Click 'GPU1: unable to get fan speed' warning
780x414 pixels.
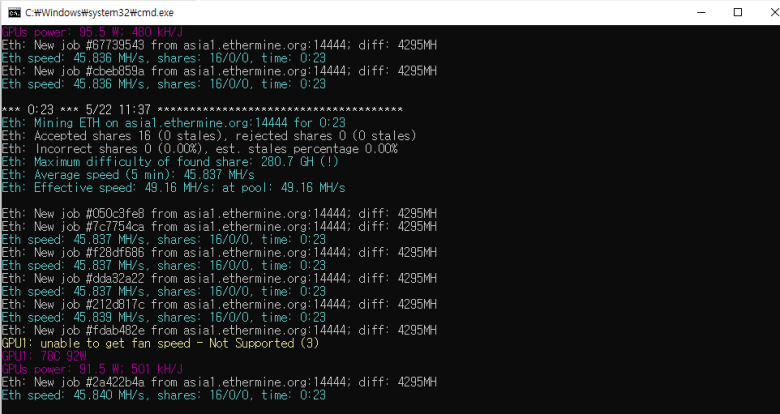[160, 343]
